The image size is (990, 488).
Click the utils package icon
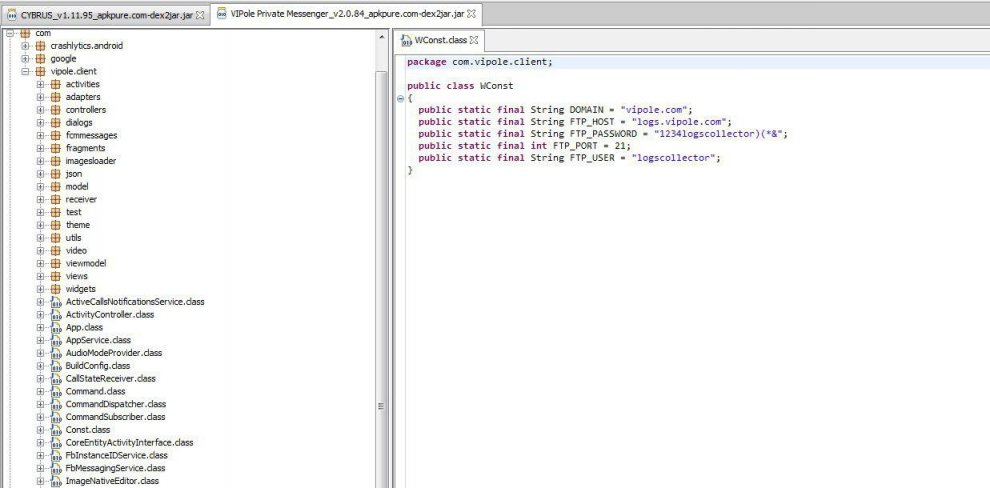56,238
